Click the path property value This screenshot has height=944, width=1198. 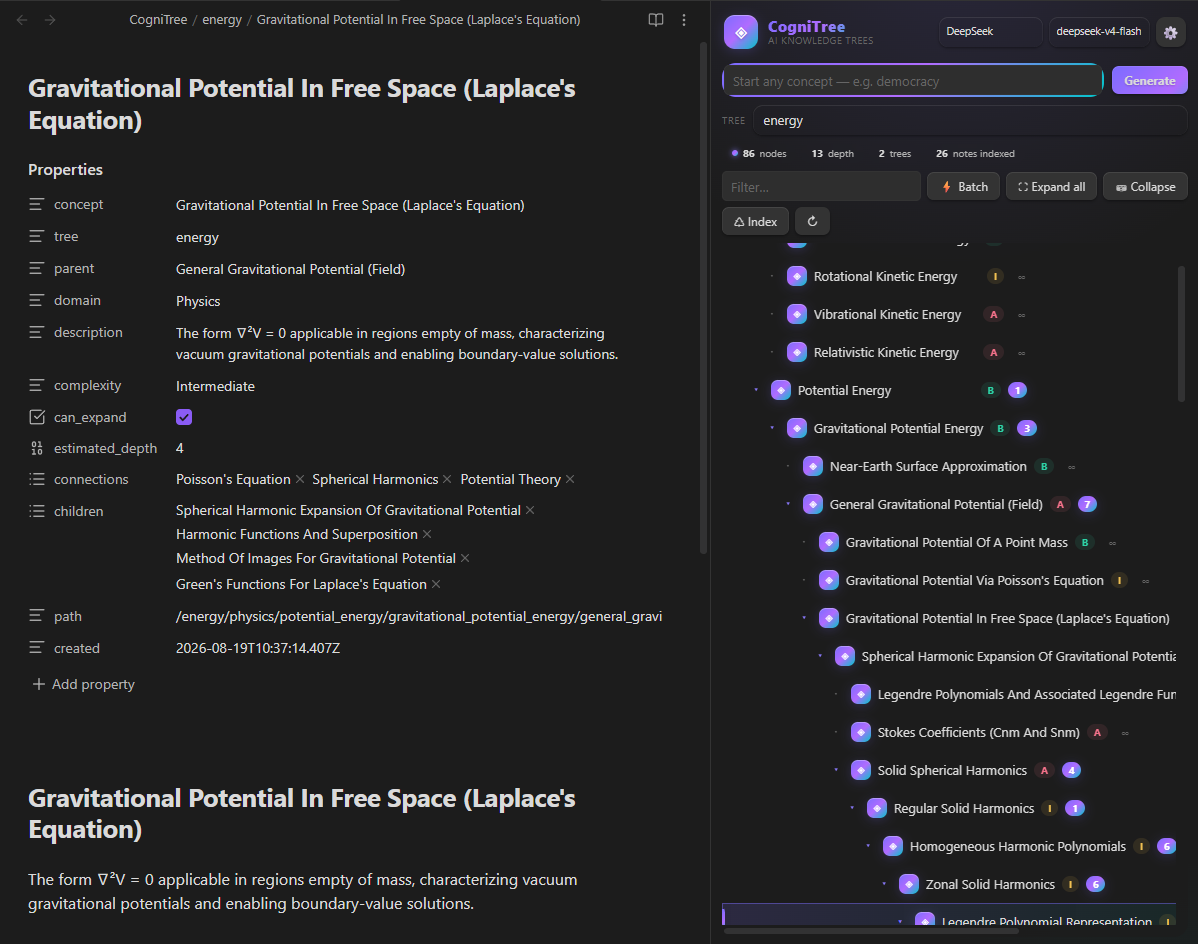(x=419, y=616)
